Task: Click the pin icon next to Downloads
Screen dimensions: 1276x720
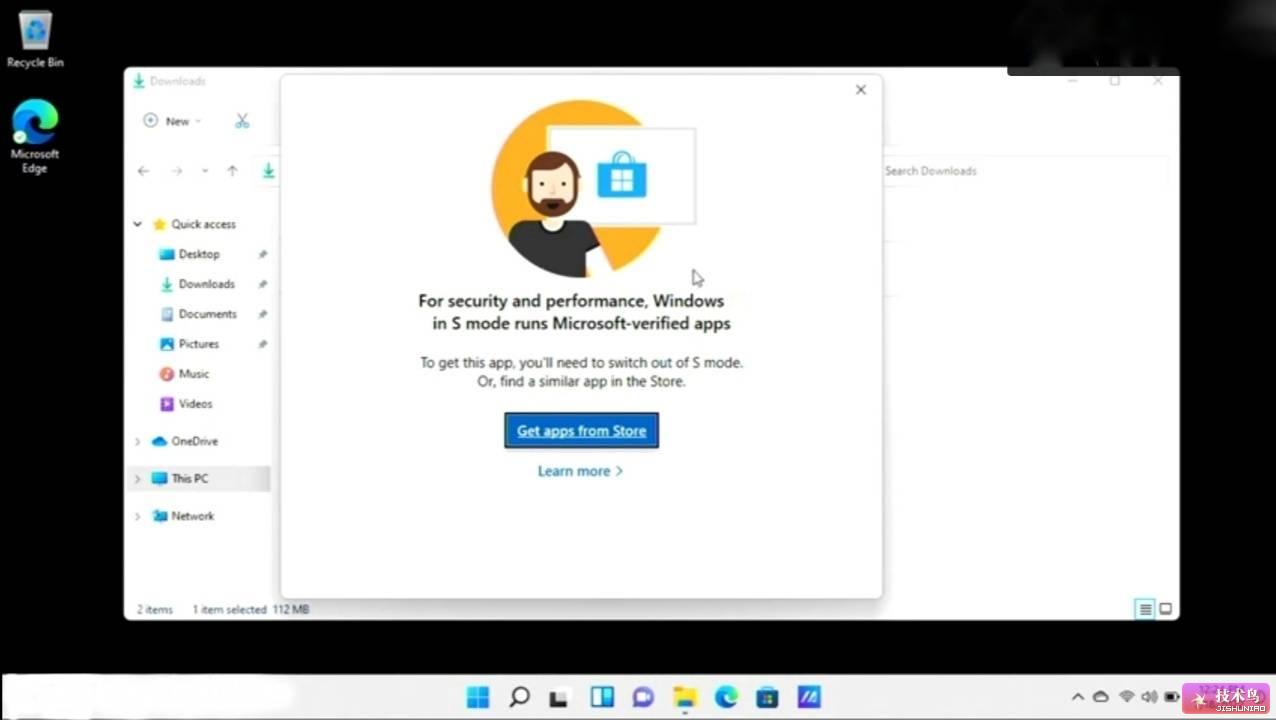Action: (262, 284)
